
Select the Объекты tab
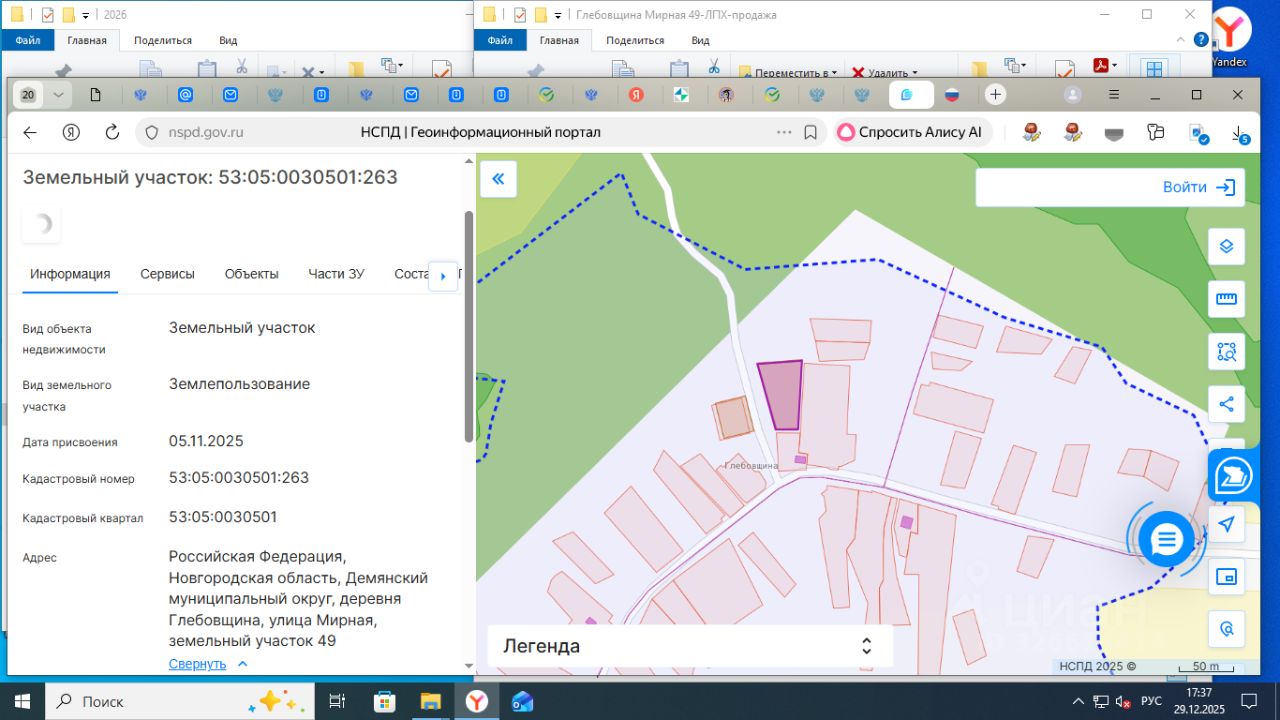pyautogui.click(x=251, y=274)
